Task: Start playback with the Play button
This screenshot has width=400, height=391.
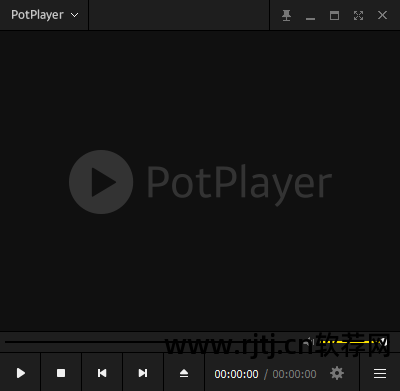Action: point(21,373)
